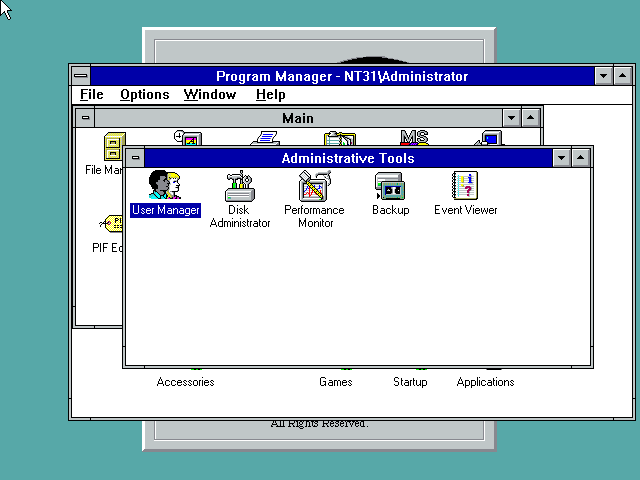The width and height of the screenshot is (640, 480).
Task: Select the Backup tape drive icon
Action: click(x=390, y=186)
